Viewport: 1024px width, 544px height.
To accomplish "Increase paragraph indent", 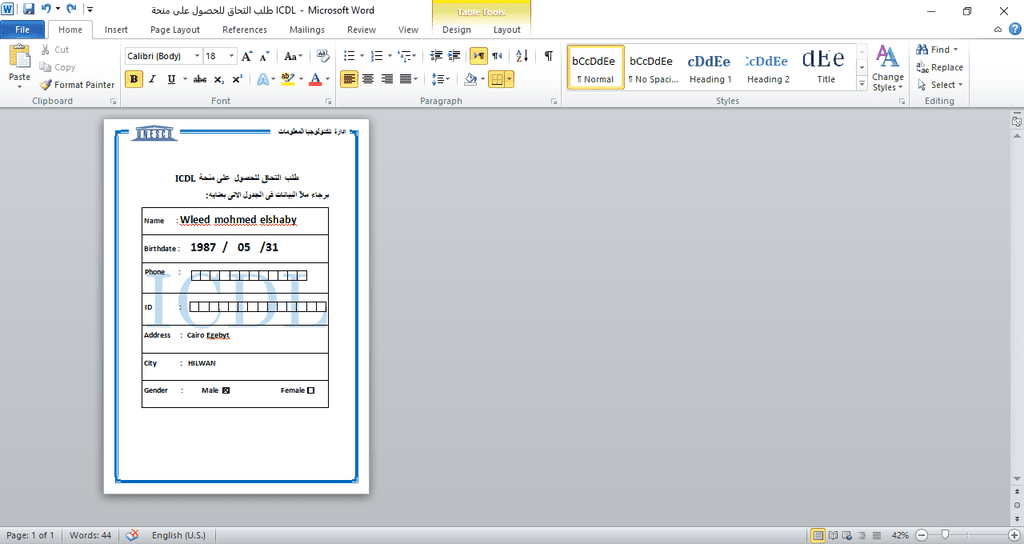I will tap(455, 56).
